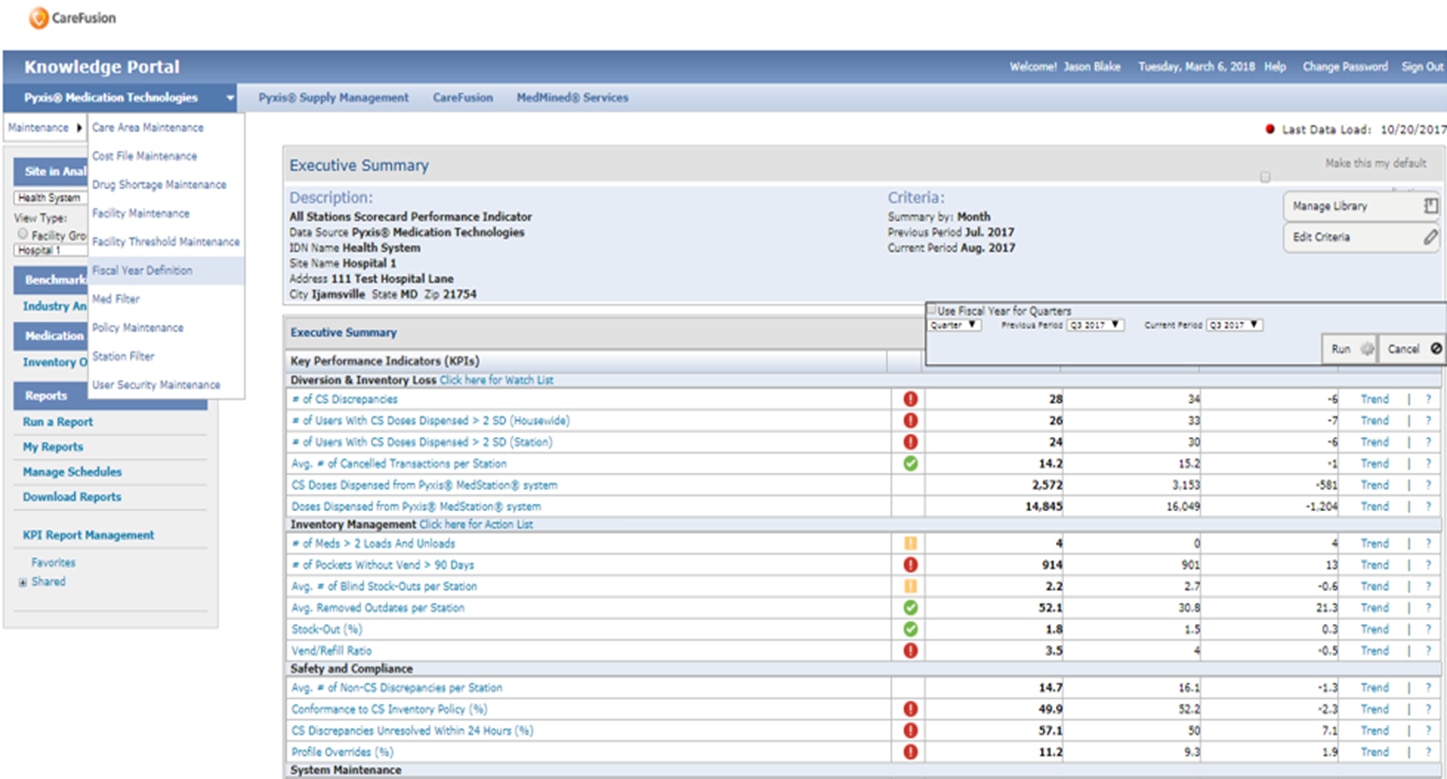1447x779 pixels.
Task: Click the Manage Library book icon
Action: pyautogui.click(x=1431, y=206)
